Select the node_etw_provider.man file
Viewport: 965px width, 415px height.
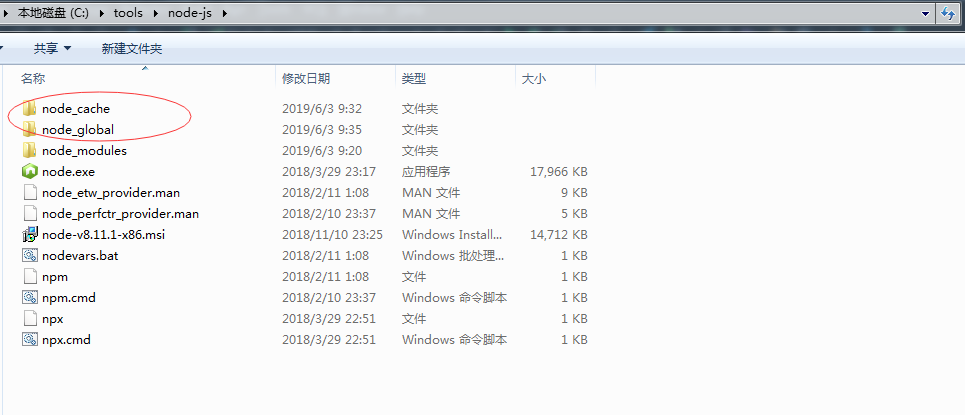pyautogui.click(x=110, y=192)
